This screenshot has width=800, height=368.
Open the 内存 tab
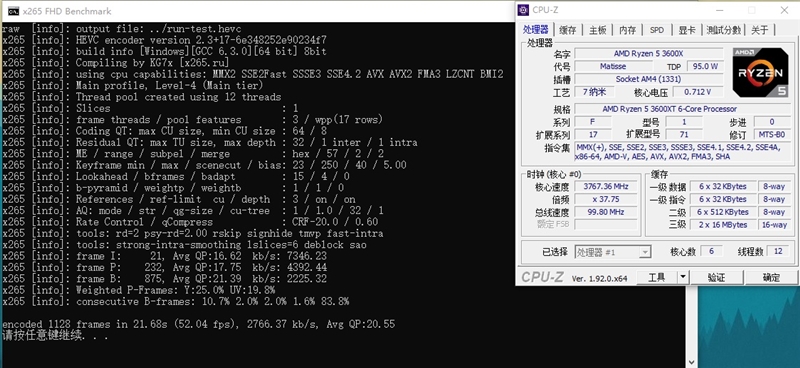pyautogui.click(x=628, y=30)
